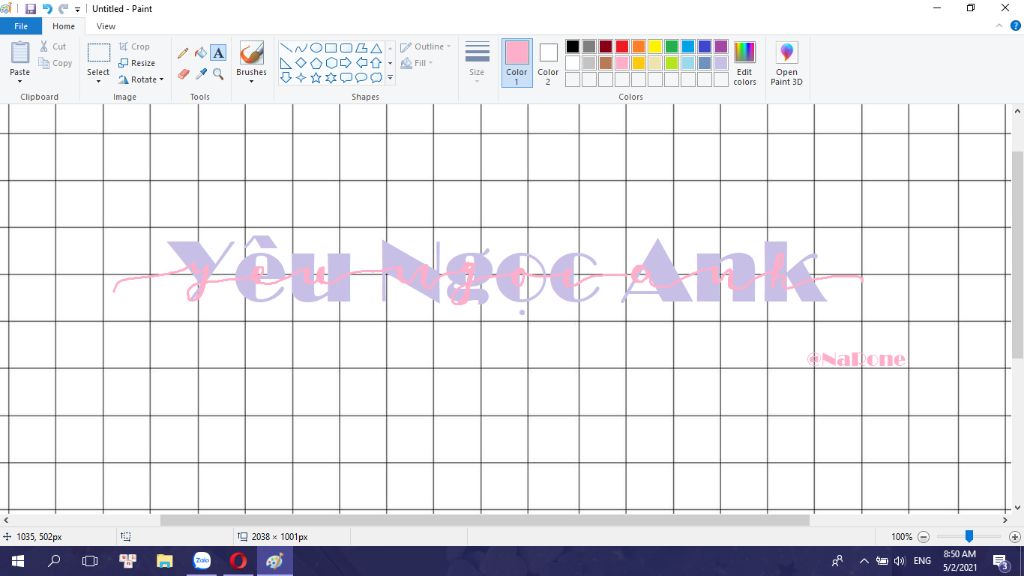Viewport: 1024px width, 576px height.
Task: Expand the Paste dropdown arrow
Action: [x=20, y=81]
